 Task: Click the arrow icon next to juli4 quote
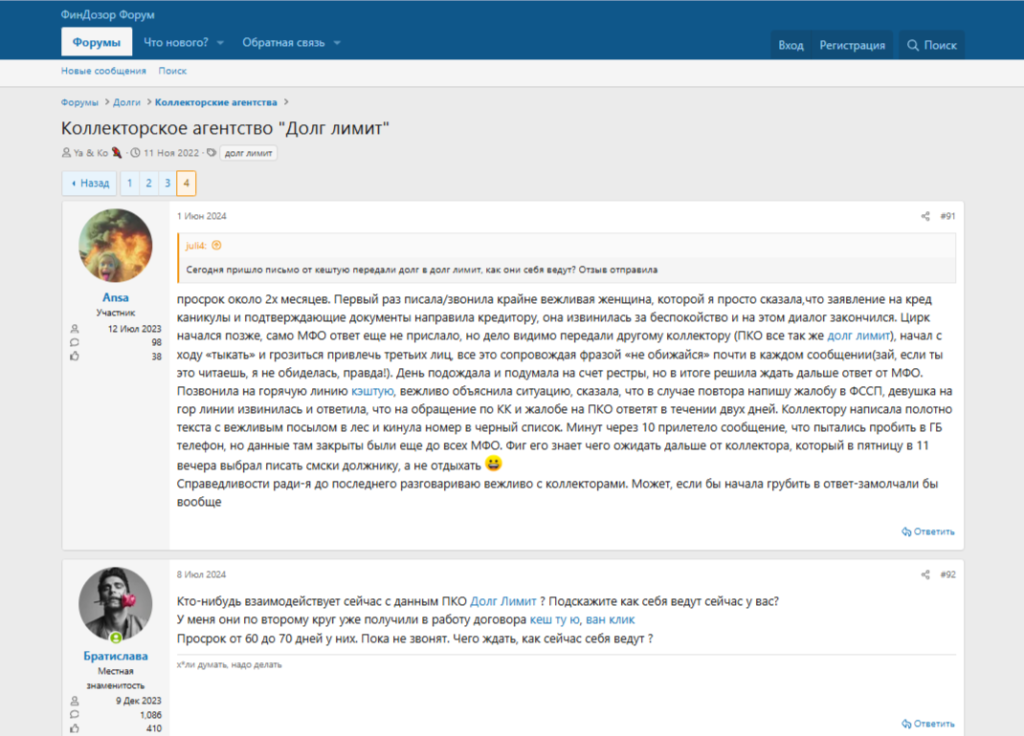point(217,246)
